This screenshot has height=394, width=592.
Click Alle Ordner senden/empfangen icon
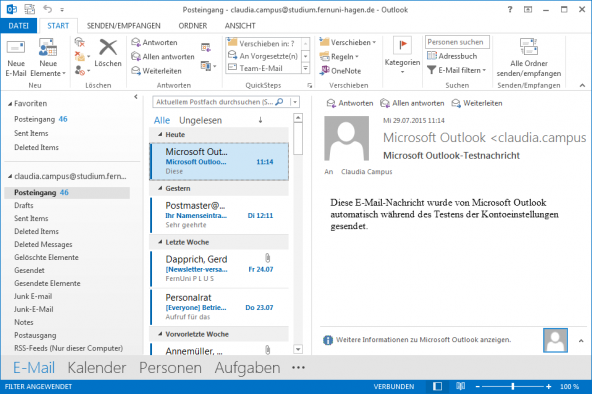click(x=529, y=47)
